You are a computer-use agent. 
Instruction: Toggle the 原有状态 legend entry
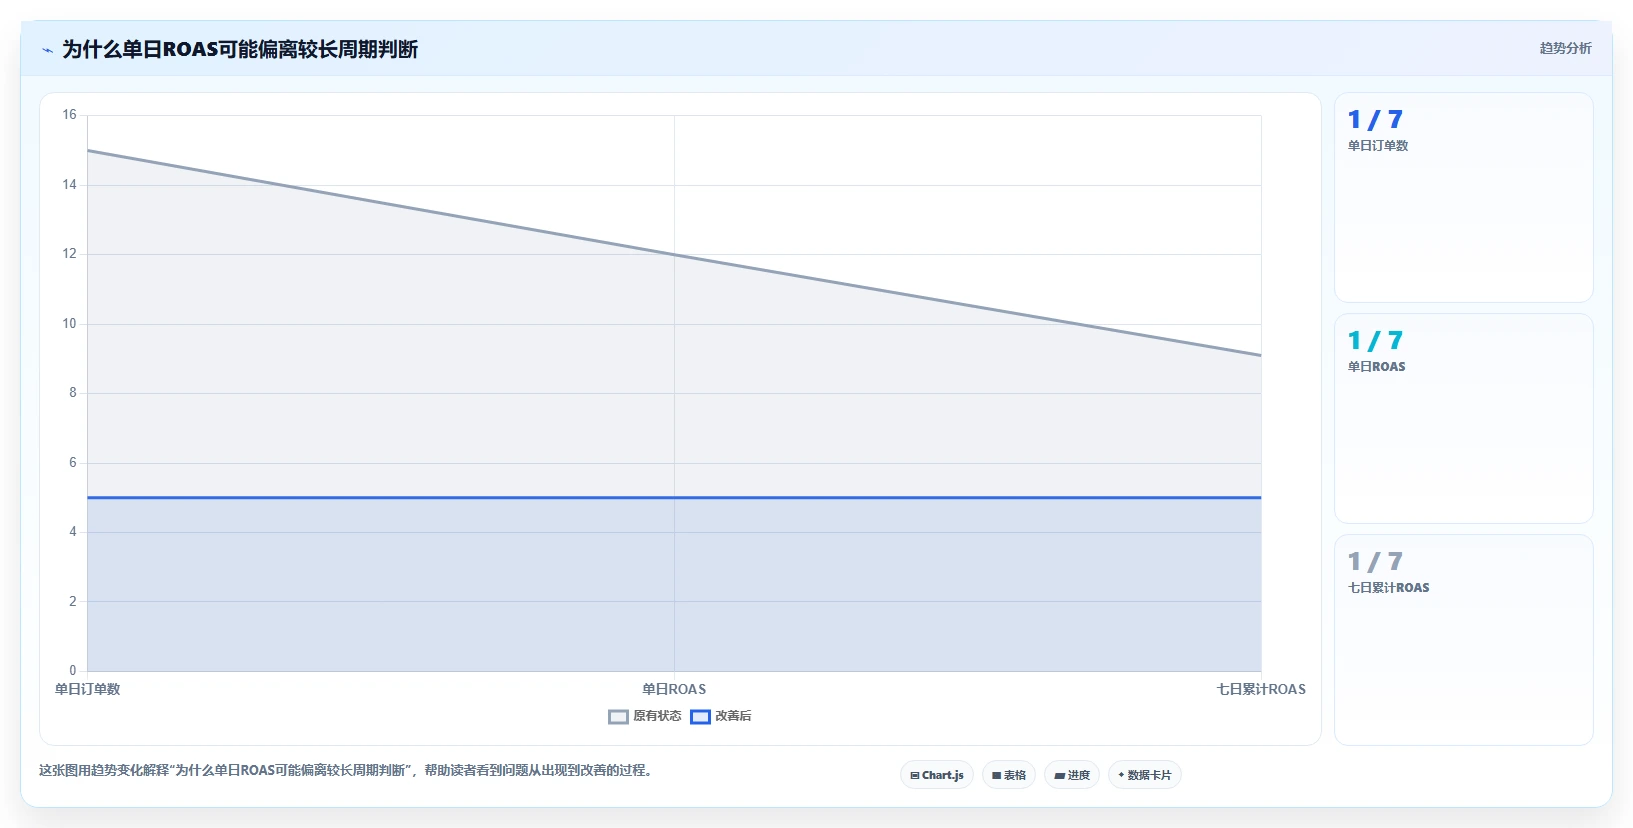click(x=645, y=716)
